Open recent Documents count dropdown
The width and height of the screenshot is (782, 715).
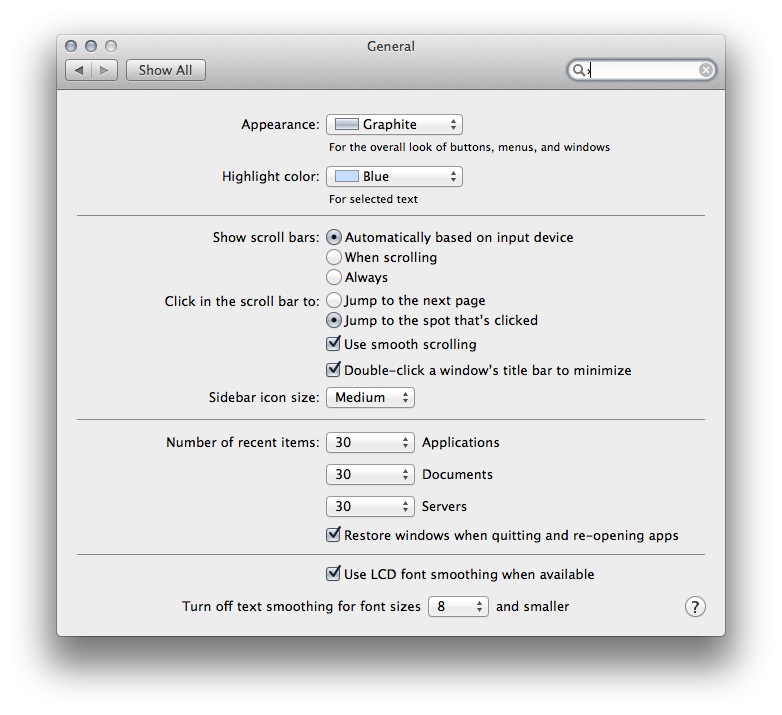tap(370, 475)
